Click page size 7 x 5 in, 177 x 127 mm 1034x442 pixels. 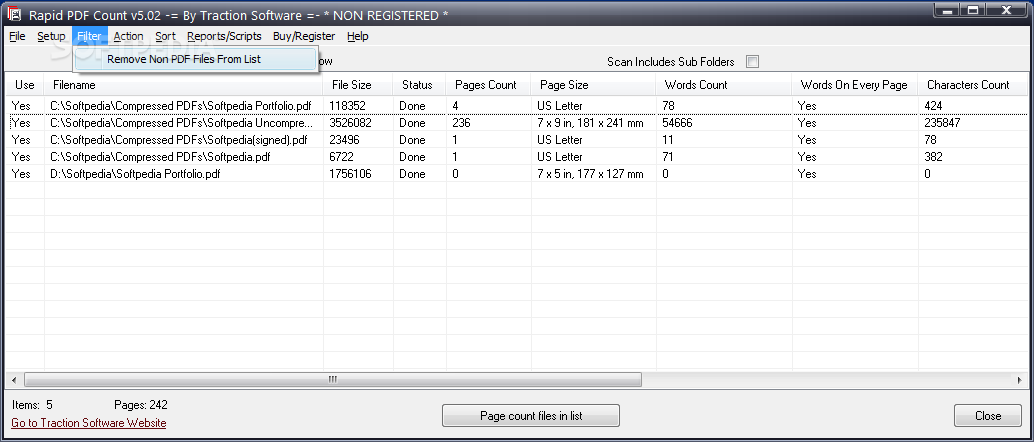[x=590, y=174]
